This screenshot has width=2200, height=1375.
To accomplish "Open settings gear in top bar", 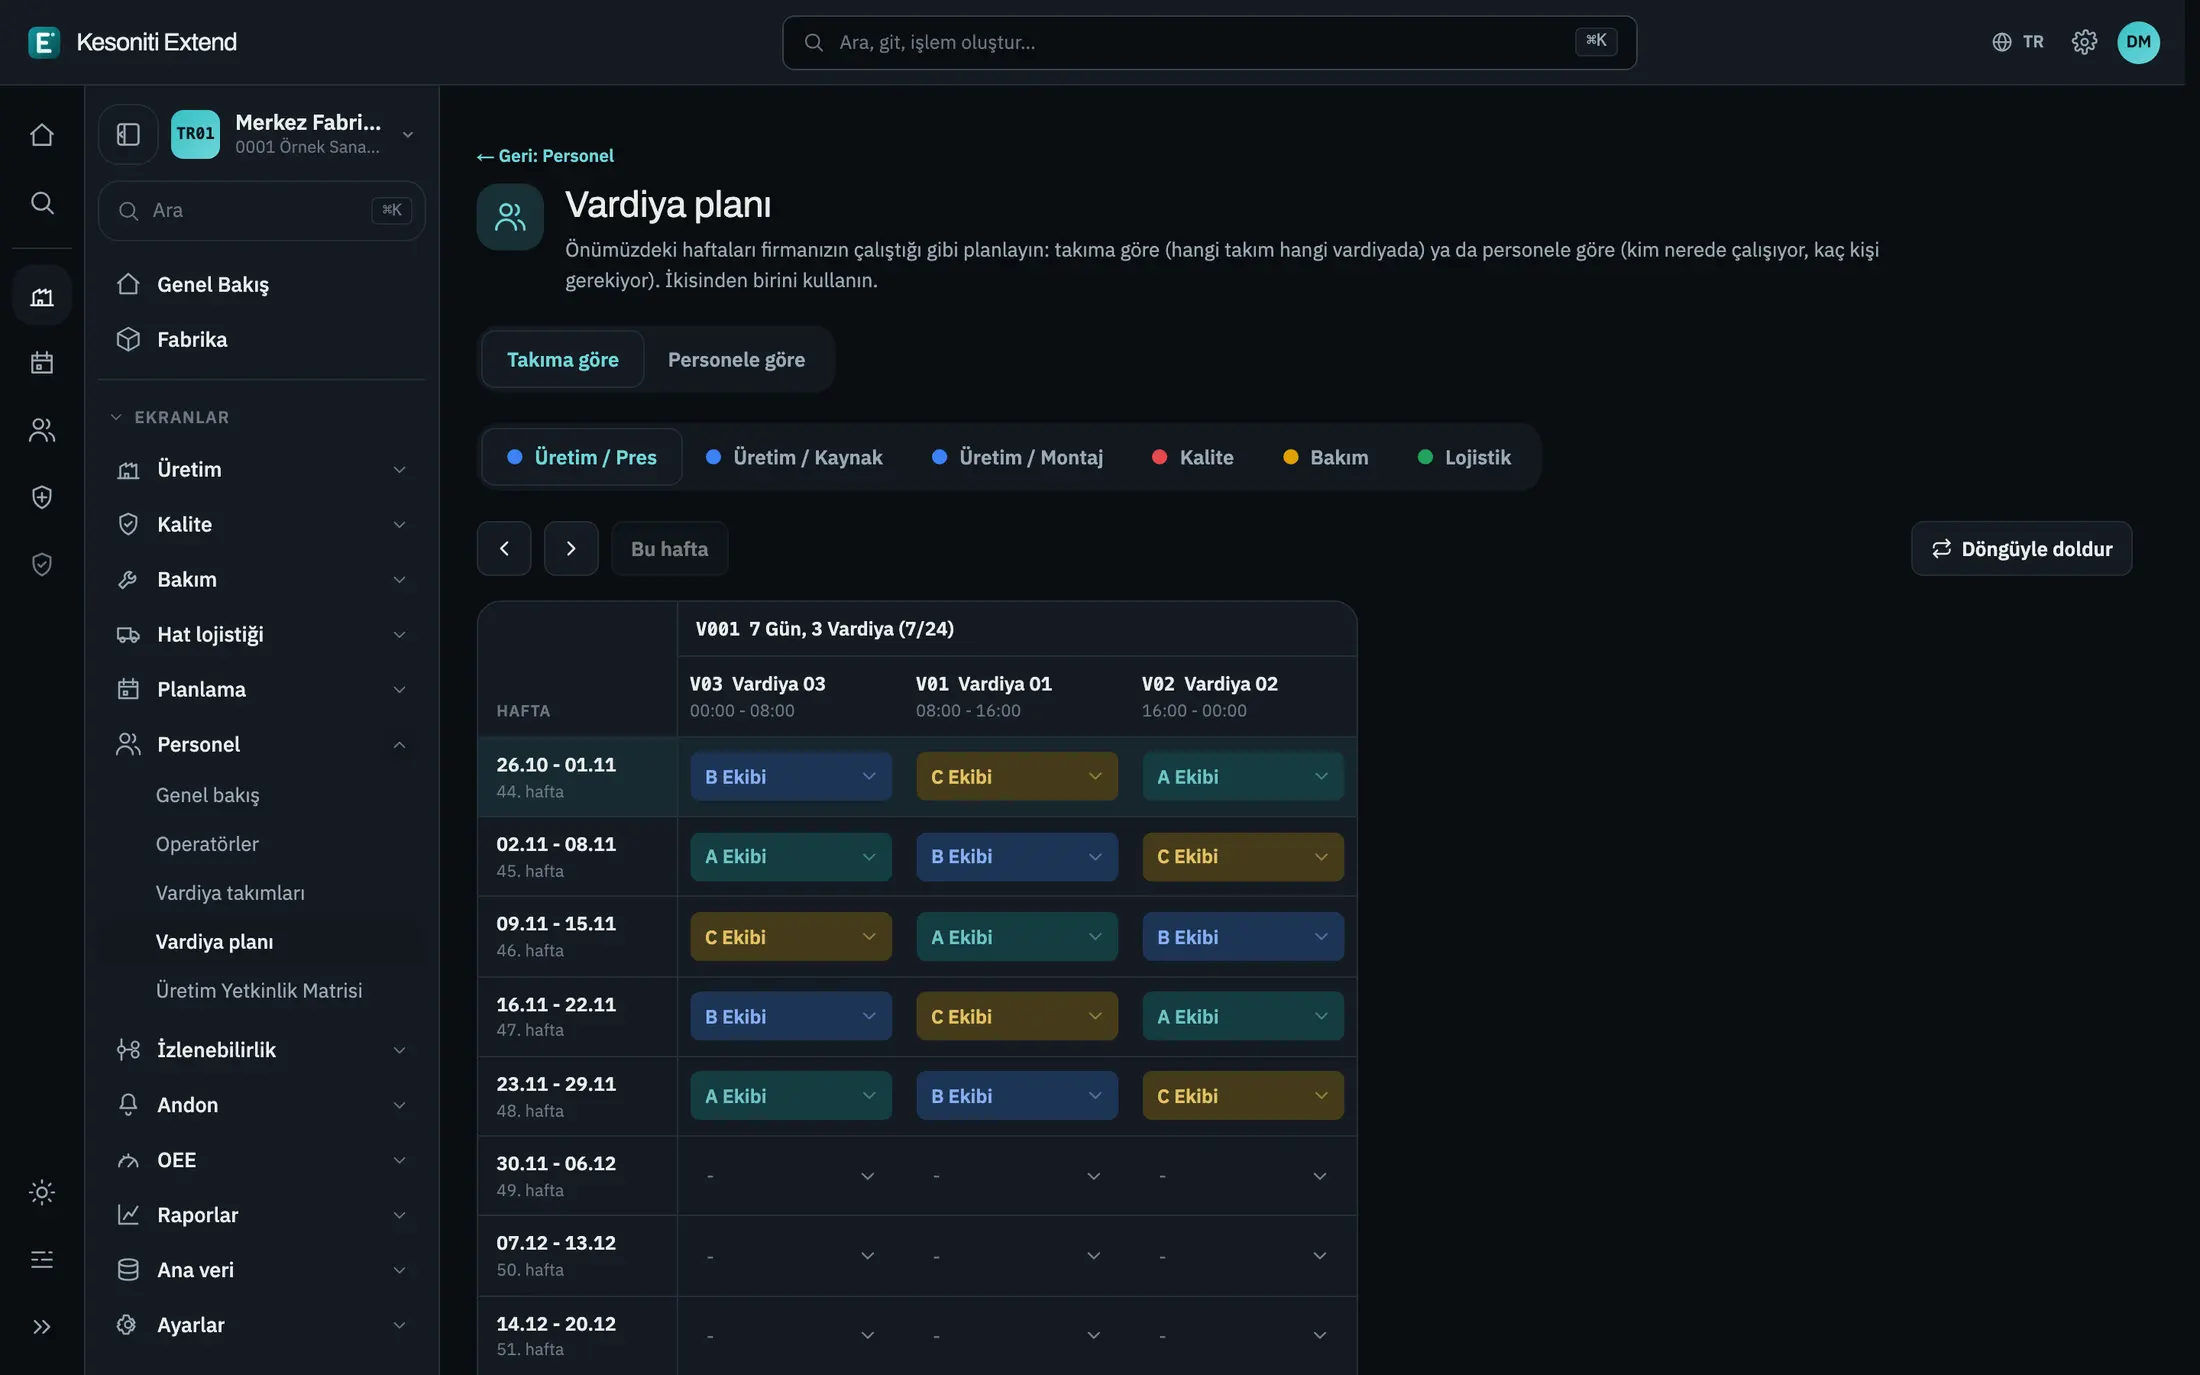I will pyautogui.click(x=2084, y=42).
